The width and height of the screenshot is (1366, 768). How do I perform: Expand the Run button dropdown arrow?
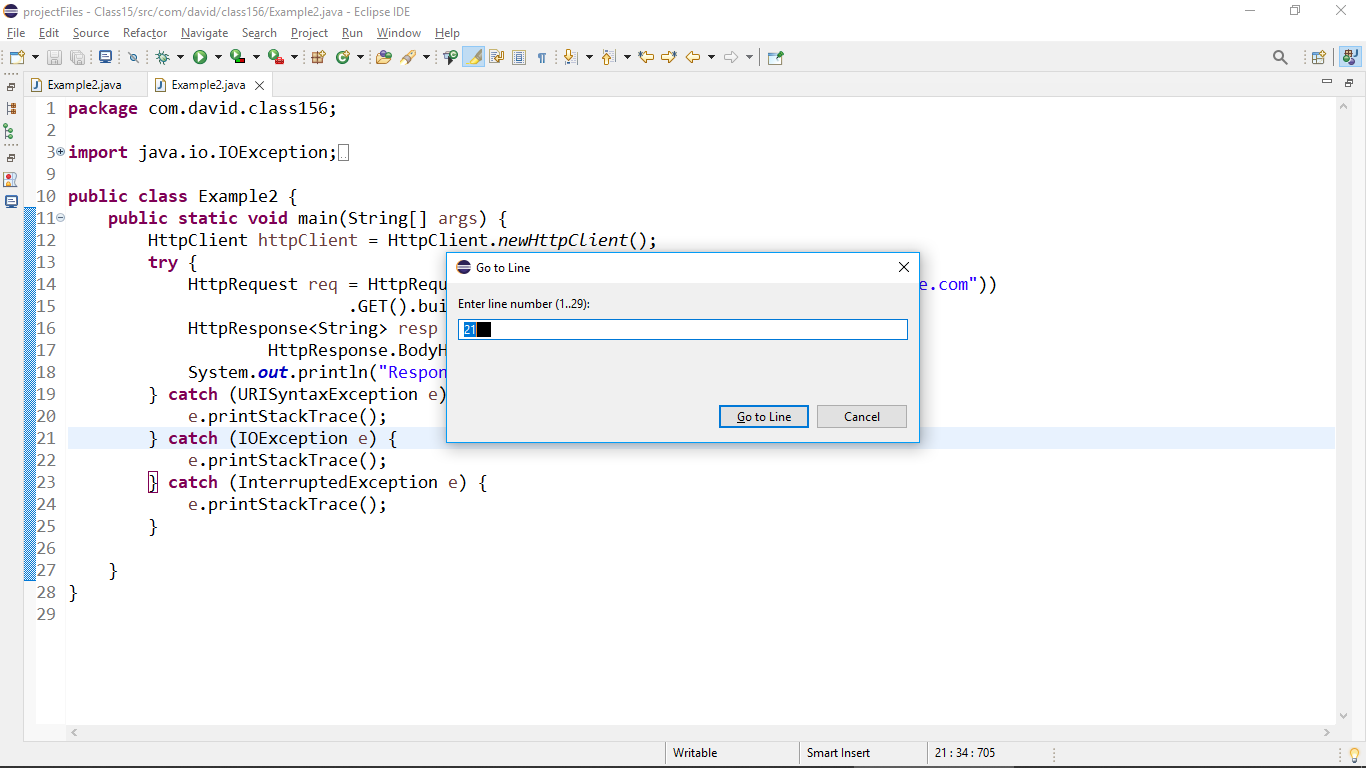pos(217,57)
